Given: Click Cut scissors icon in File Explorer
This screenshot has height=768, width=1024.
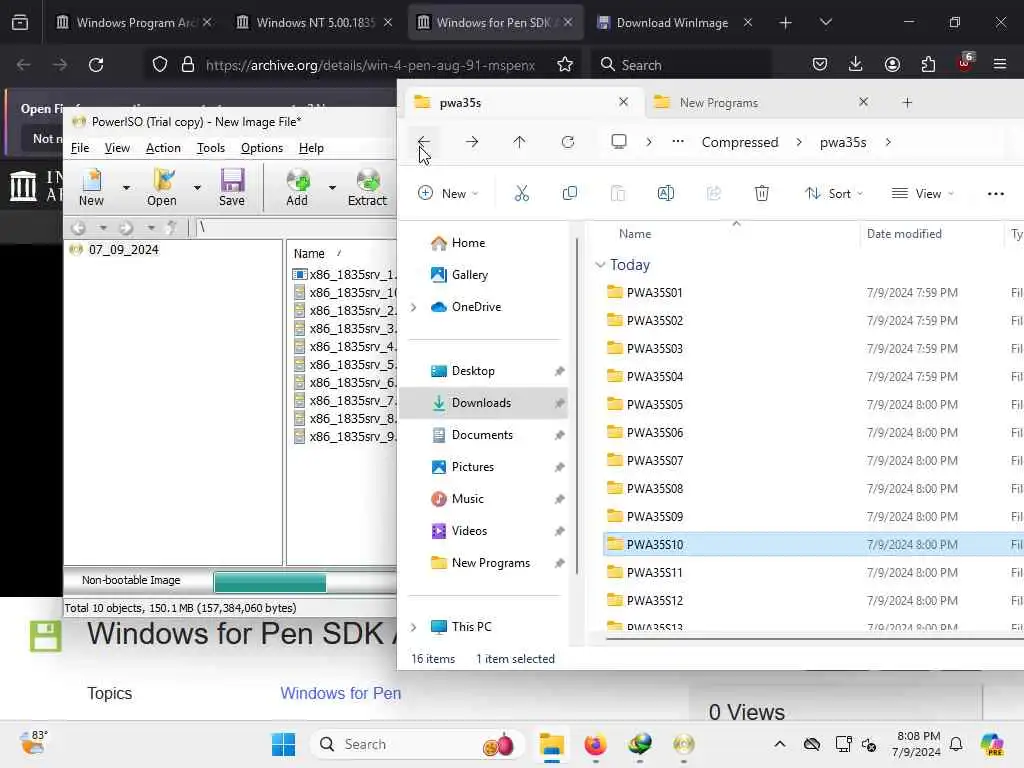Looking at the screenshot, I should (522, 193).
